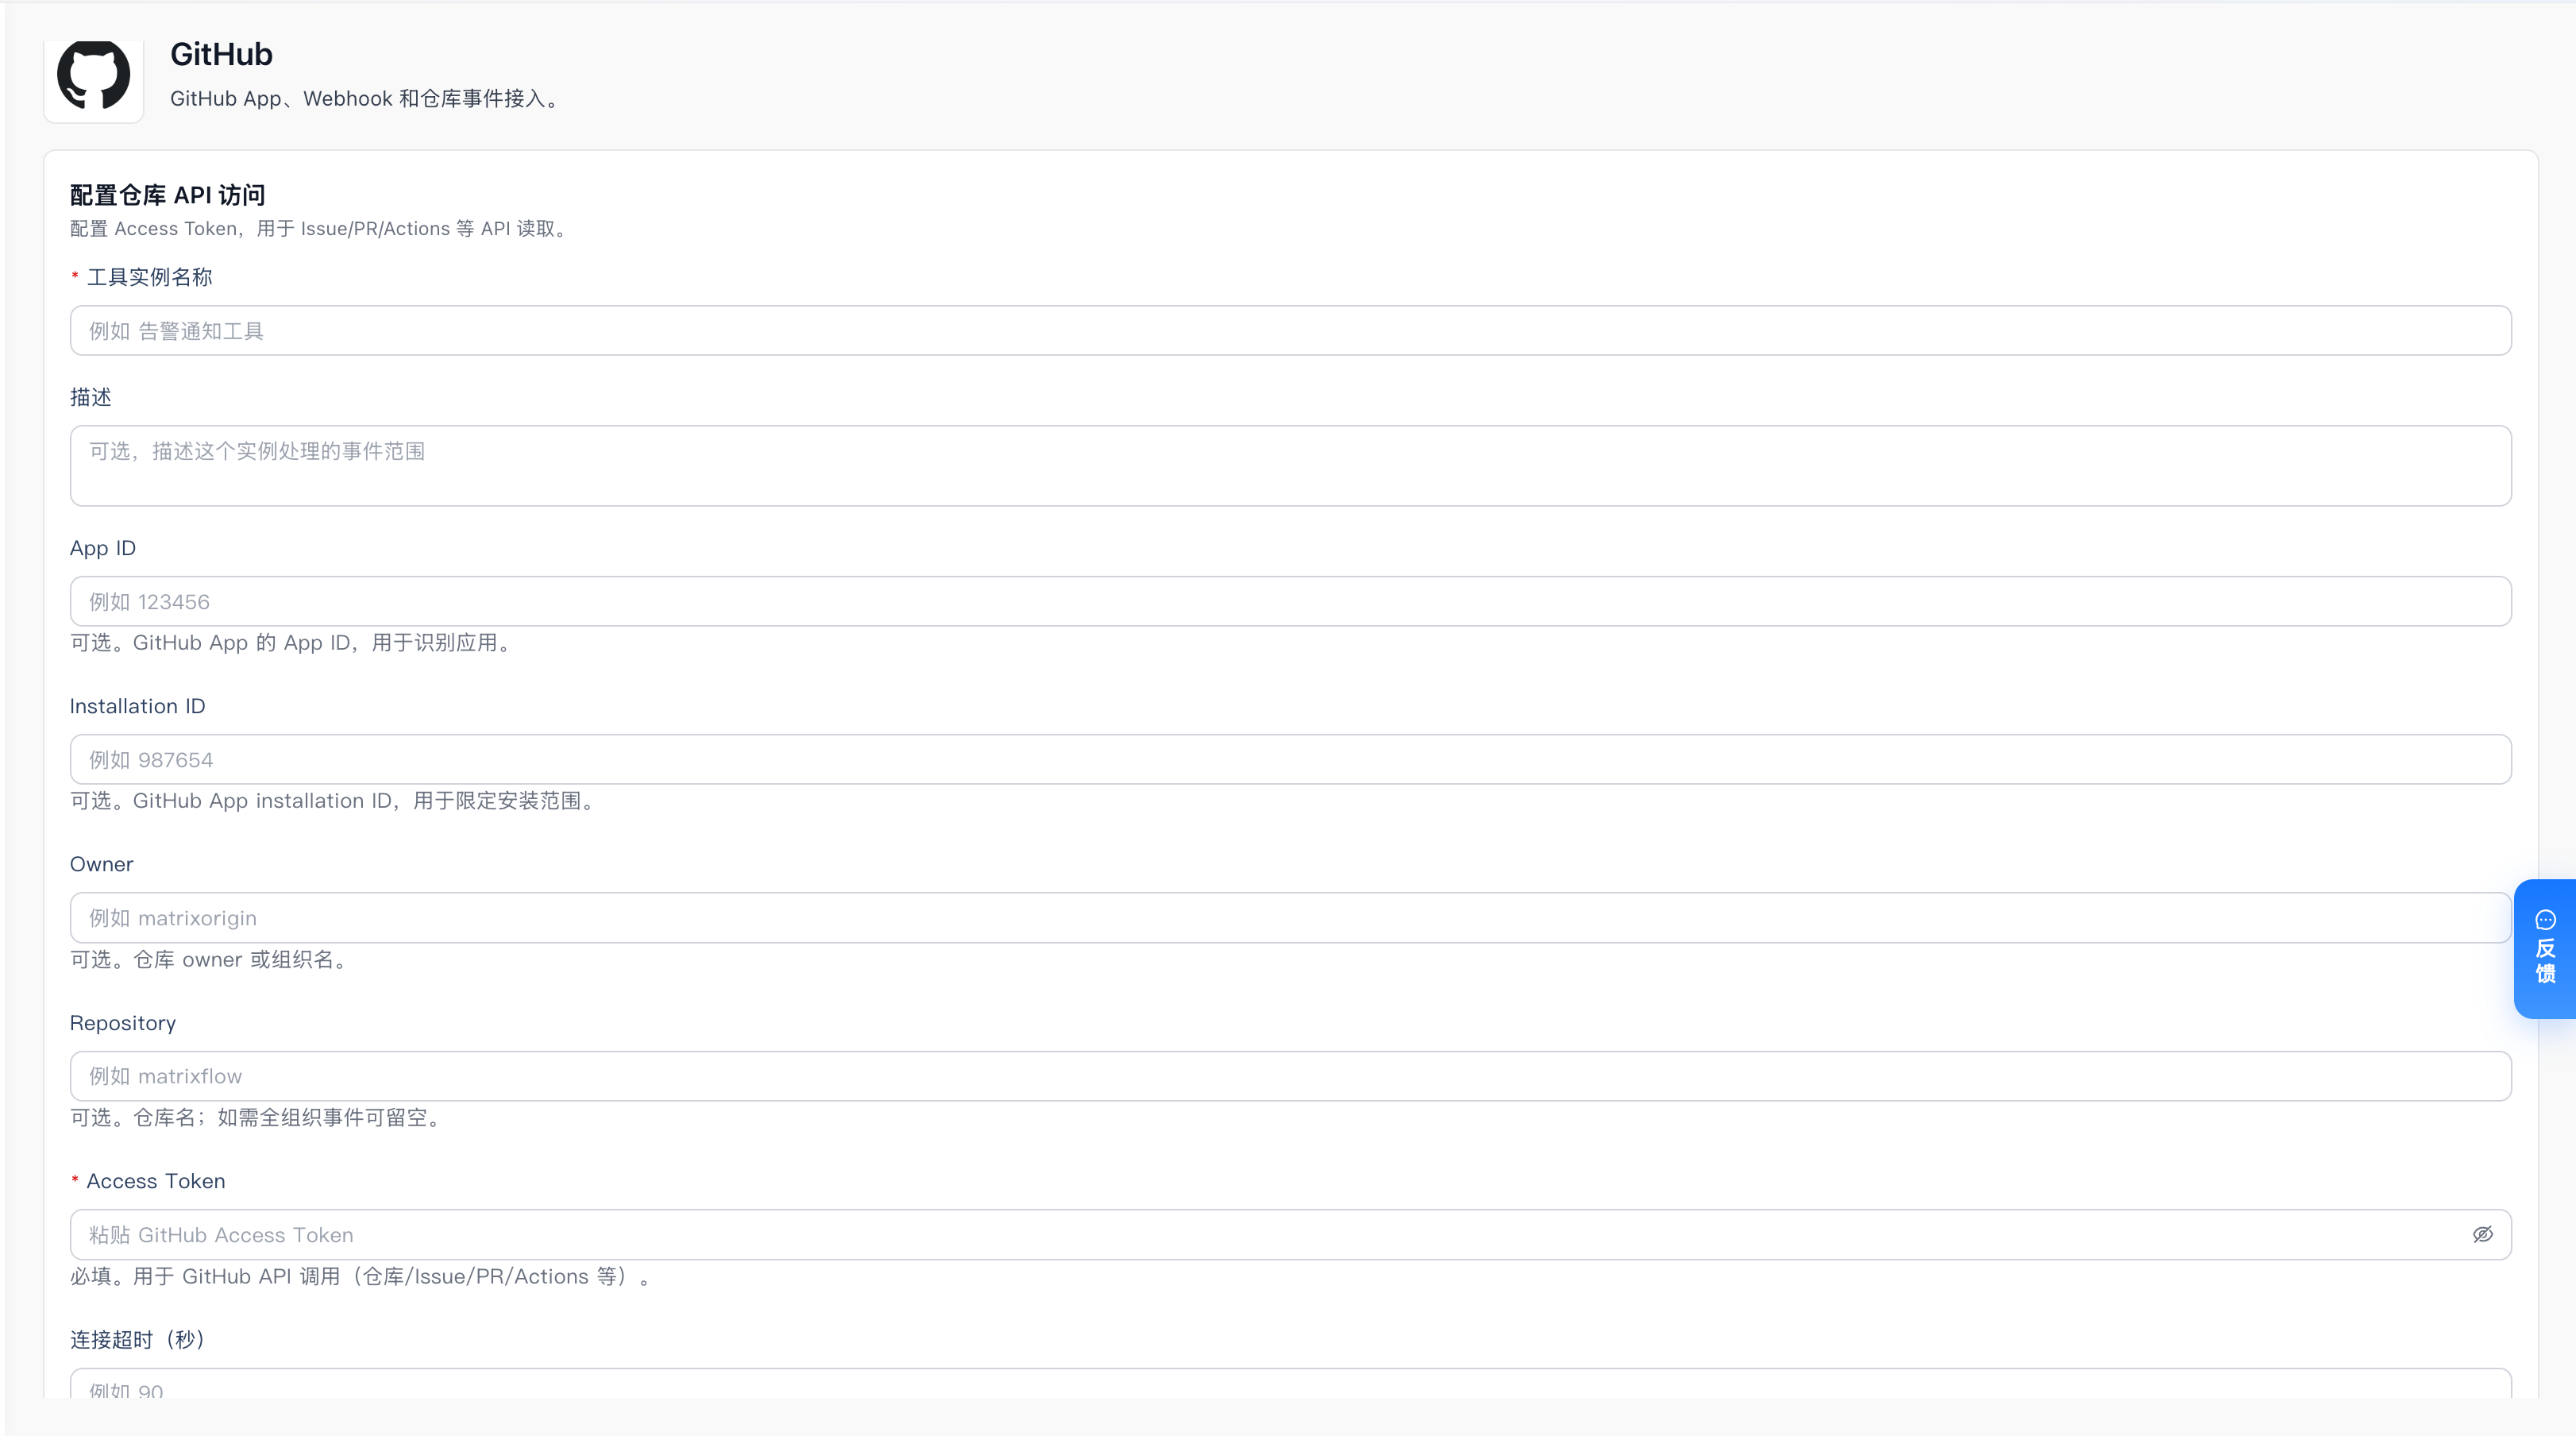Click the Repository input field
Screen dimensions: 2576x1436
[1290, 1076]
